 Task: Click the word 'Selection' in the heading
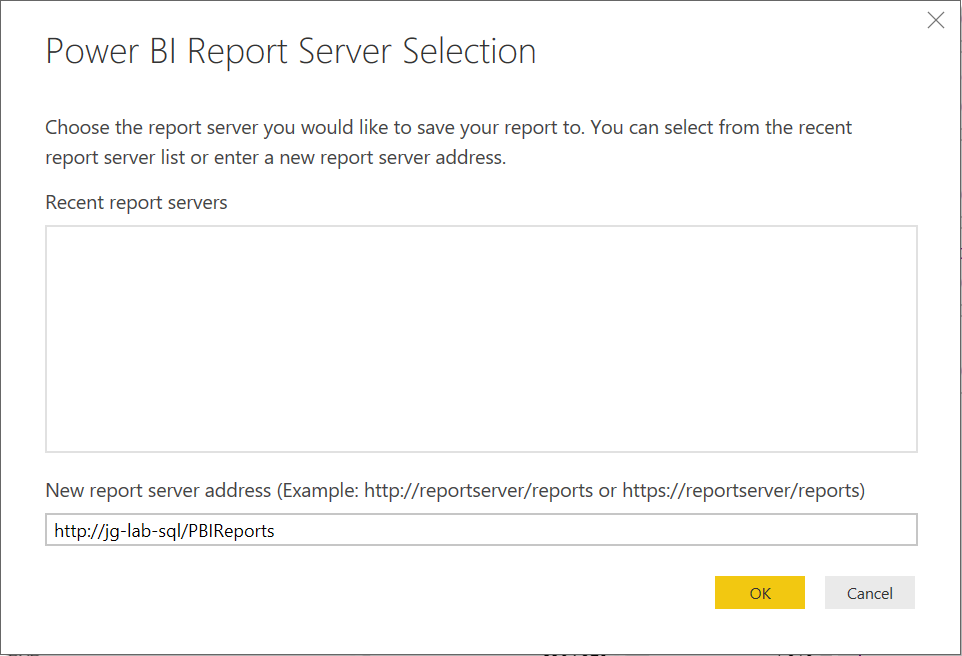point(469,51)
